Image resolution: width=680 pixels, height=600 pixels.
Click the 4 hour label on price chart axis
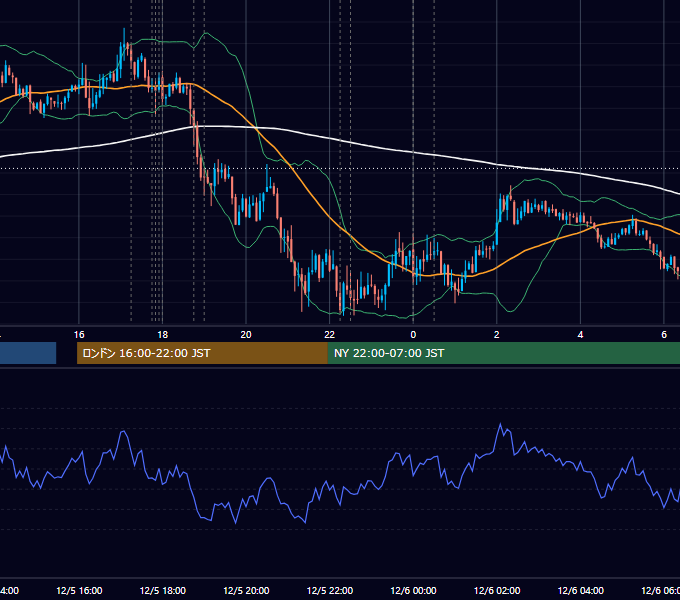580,335
